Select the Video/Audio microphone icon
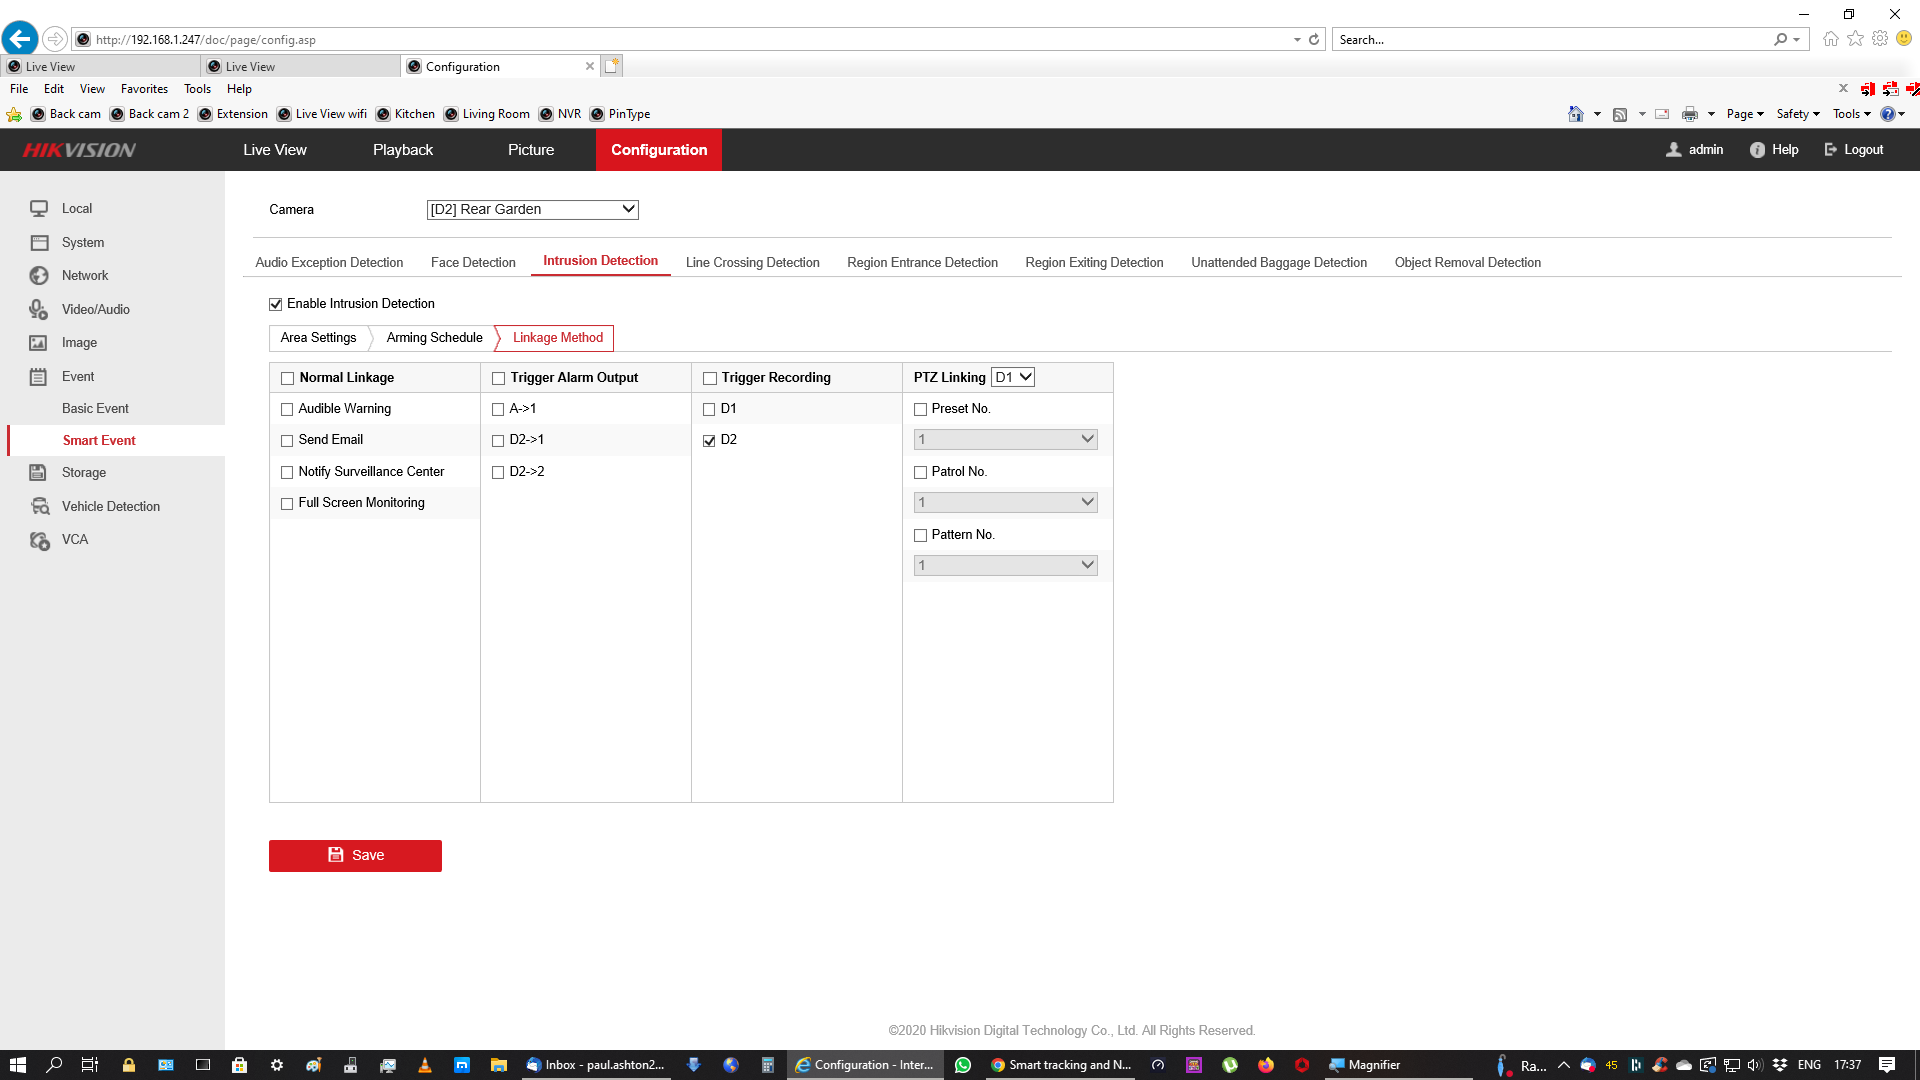1920x1080 pixels. [x=39, y=310]
